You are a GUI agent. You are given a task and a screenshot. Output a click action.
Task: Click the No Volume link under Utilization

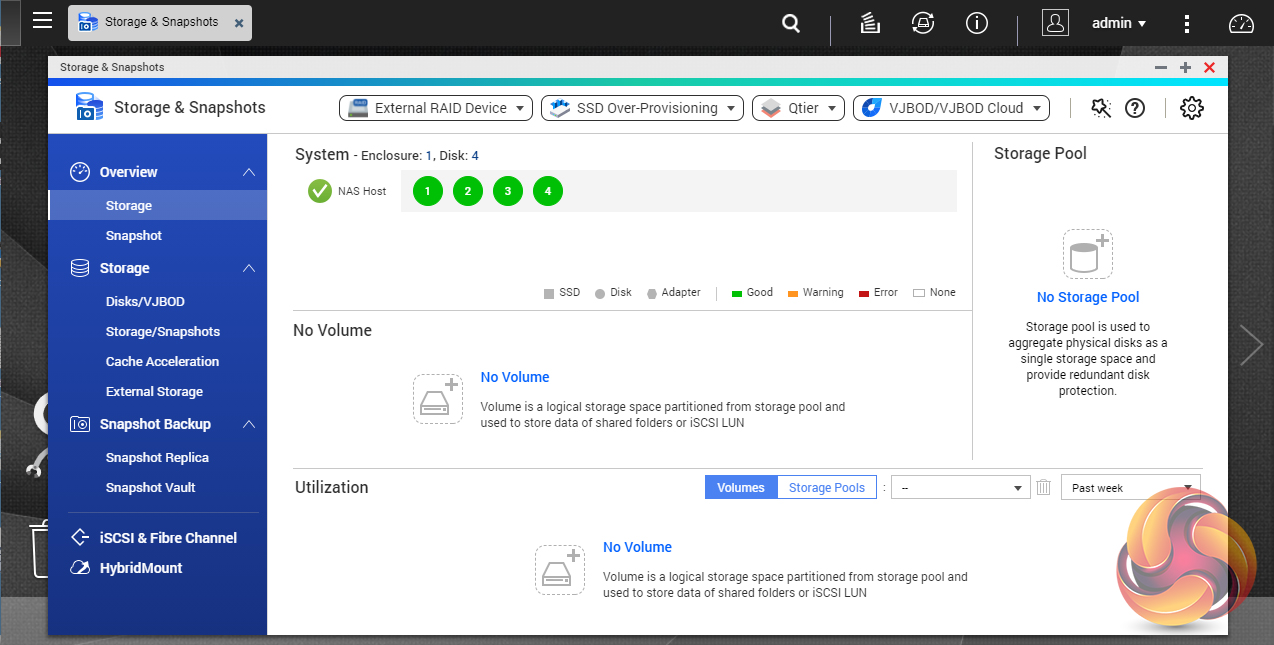[637, 547]
